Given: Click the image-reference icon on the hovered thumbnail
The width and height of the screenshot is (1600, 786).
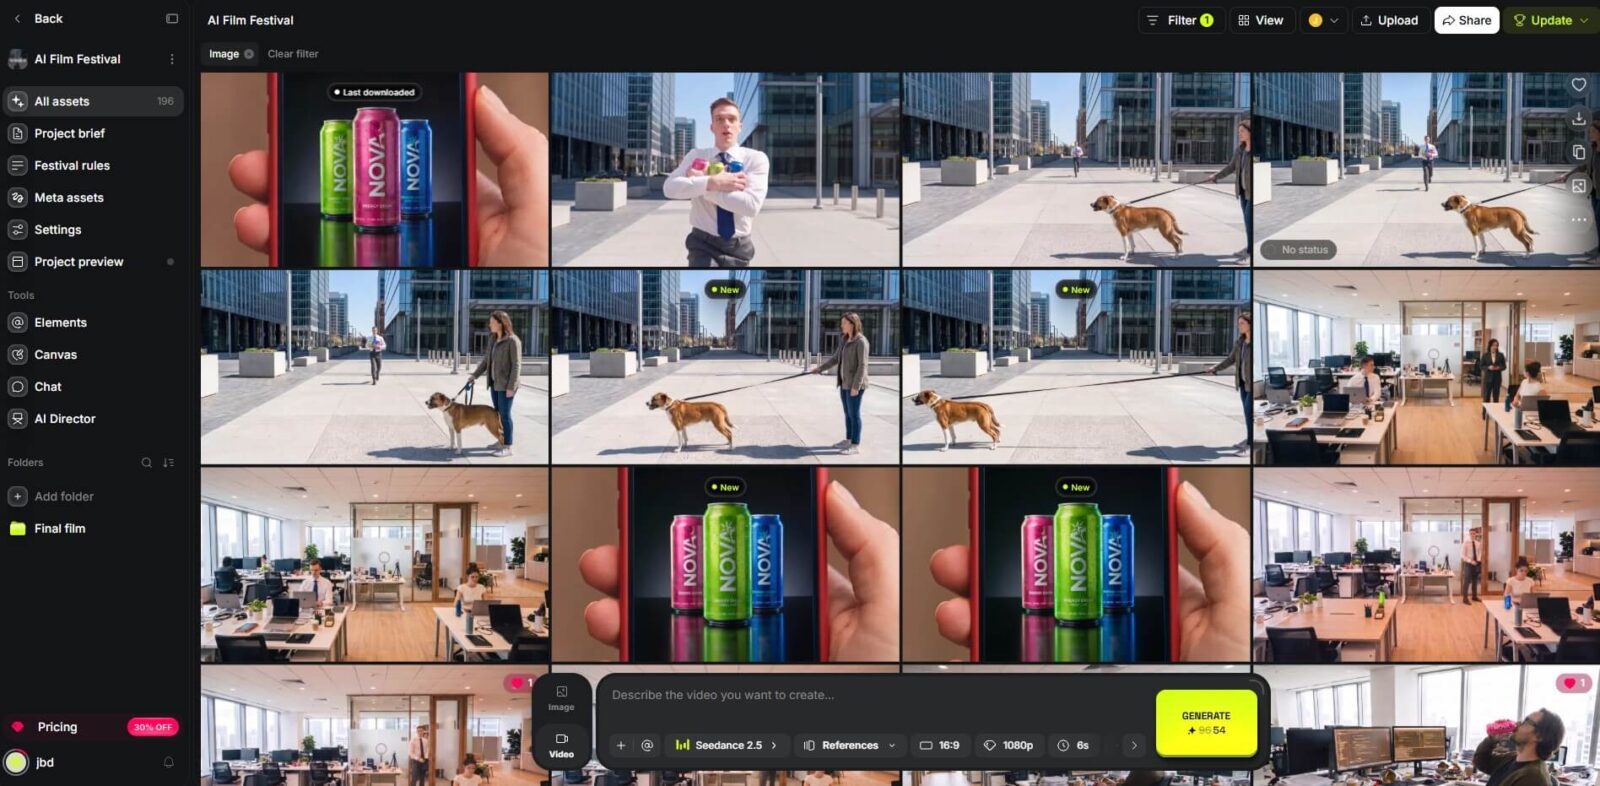Looking at the screenshot, I should click(x=1578, y=186).
